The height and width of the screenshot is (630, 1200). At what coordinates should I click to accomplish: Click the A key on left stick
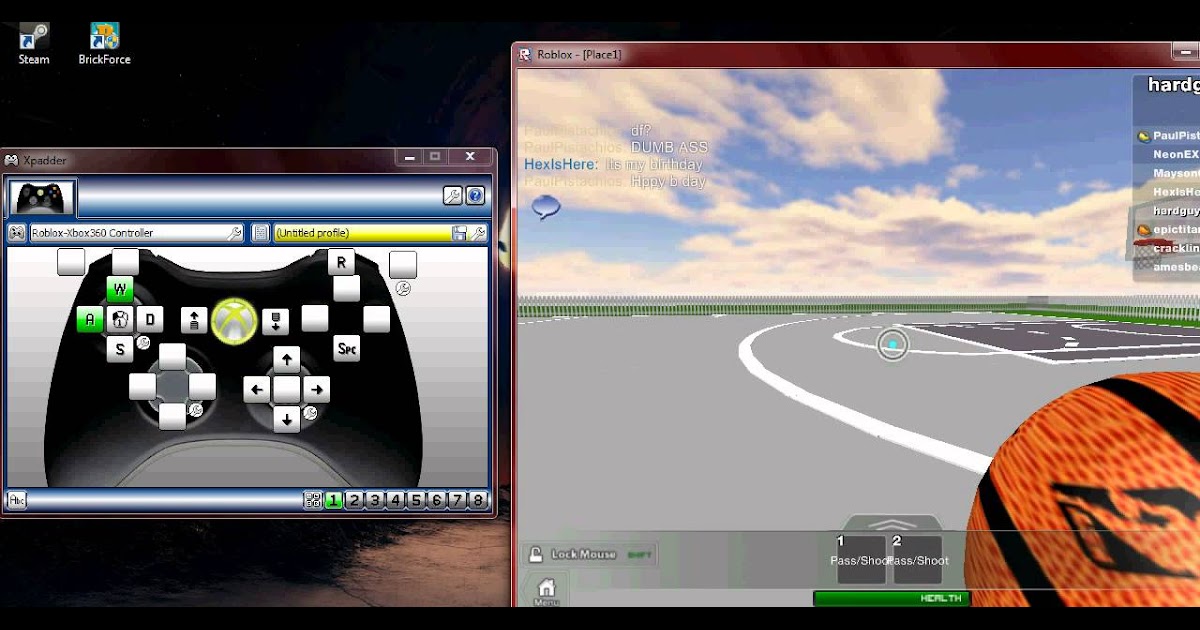[x=90, y=320]
